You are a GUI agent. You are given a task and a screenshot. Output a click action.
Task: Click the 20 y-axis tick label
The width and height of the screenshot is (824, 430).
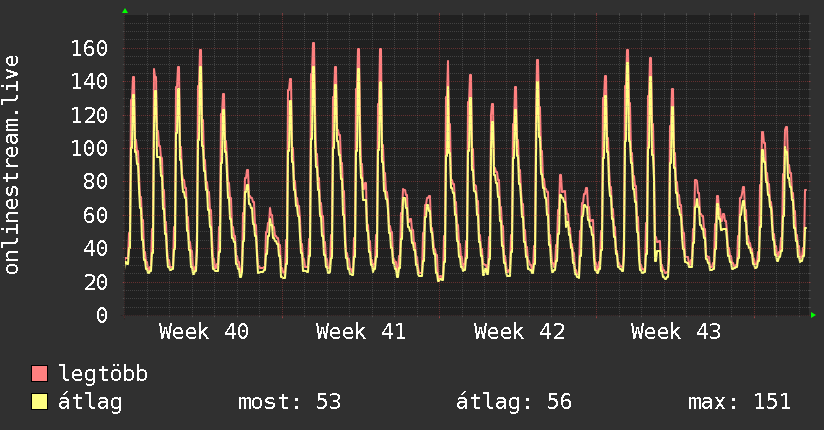[96, 282]
